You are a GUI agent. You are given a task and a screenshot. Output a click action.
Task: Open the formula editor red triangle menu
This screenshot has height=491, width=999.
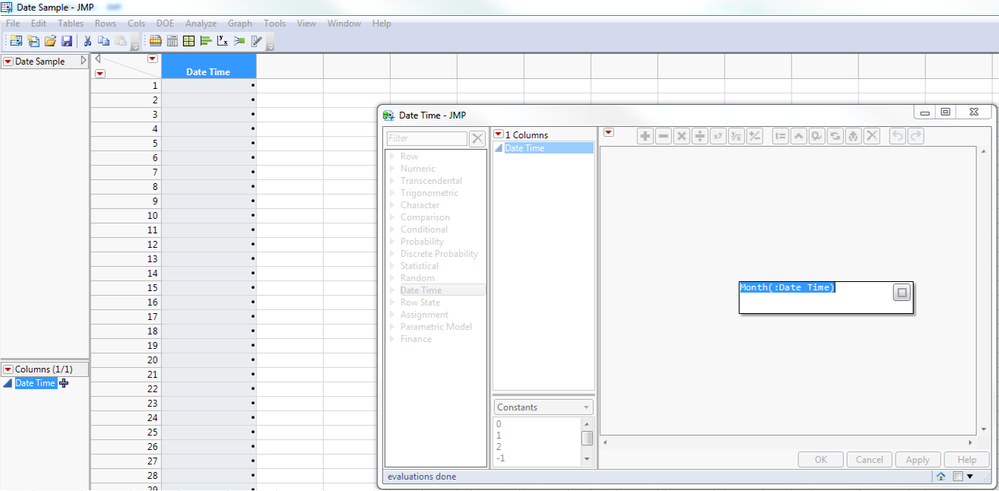[x=609, y=132]
